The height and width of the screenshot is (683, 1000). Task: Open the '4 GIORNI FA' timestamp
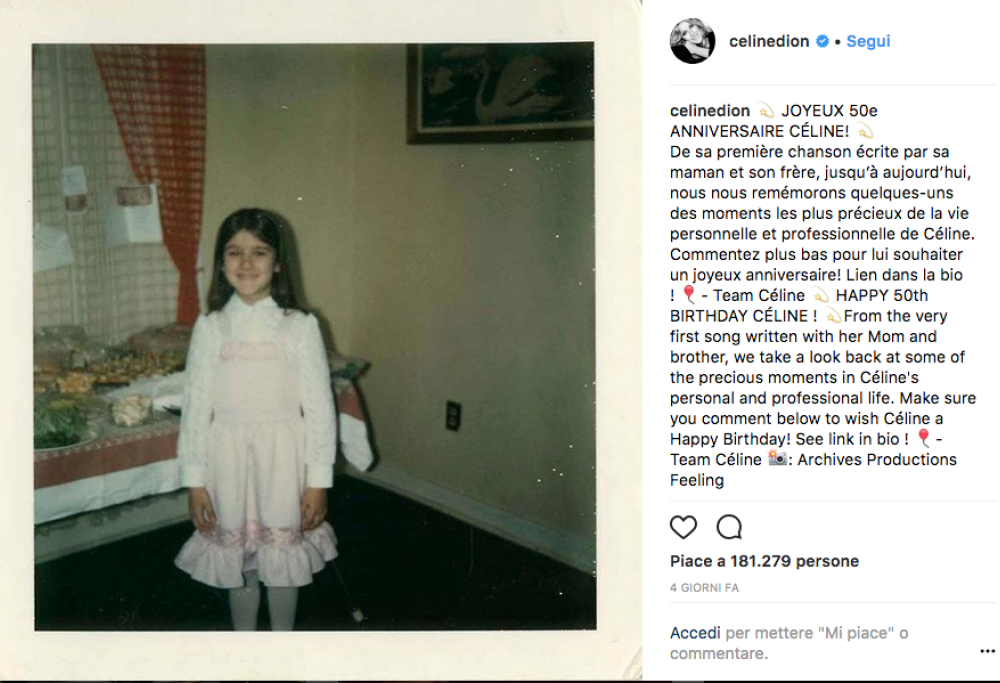pos(704,588)
